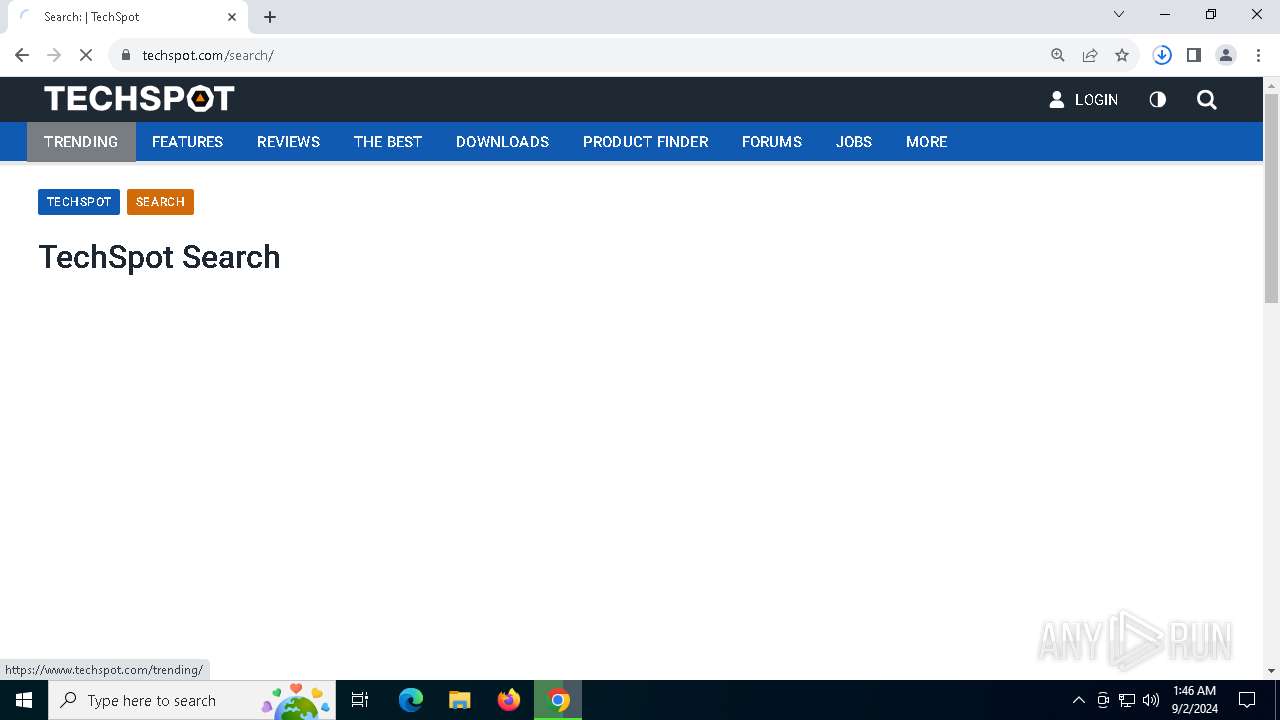The image size is (1280, 720).
Task: Open the JOBS link
Action: (854, 142)
